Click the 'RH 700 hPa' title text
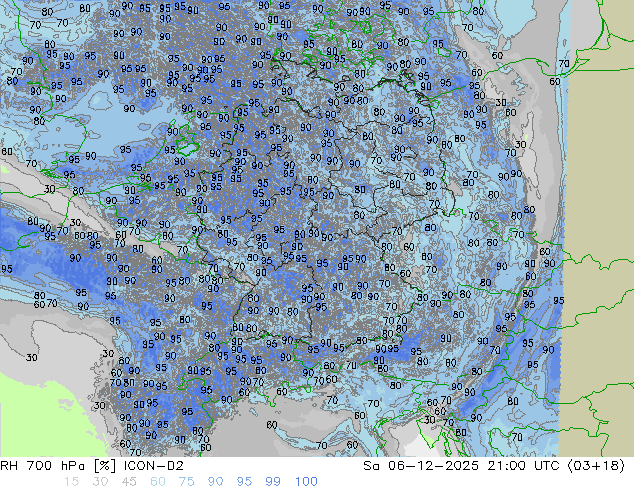 point(42,466)
